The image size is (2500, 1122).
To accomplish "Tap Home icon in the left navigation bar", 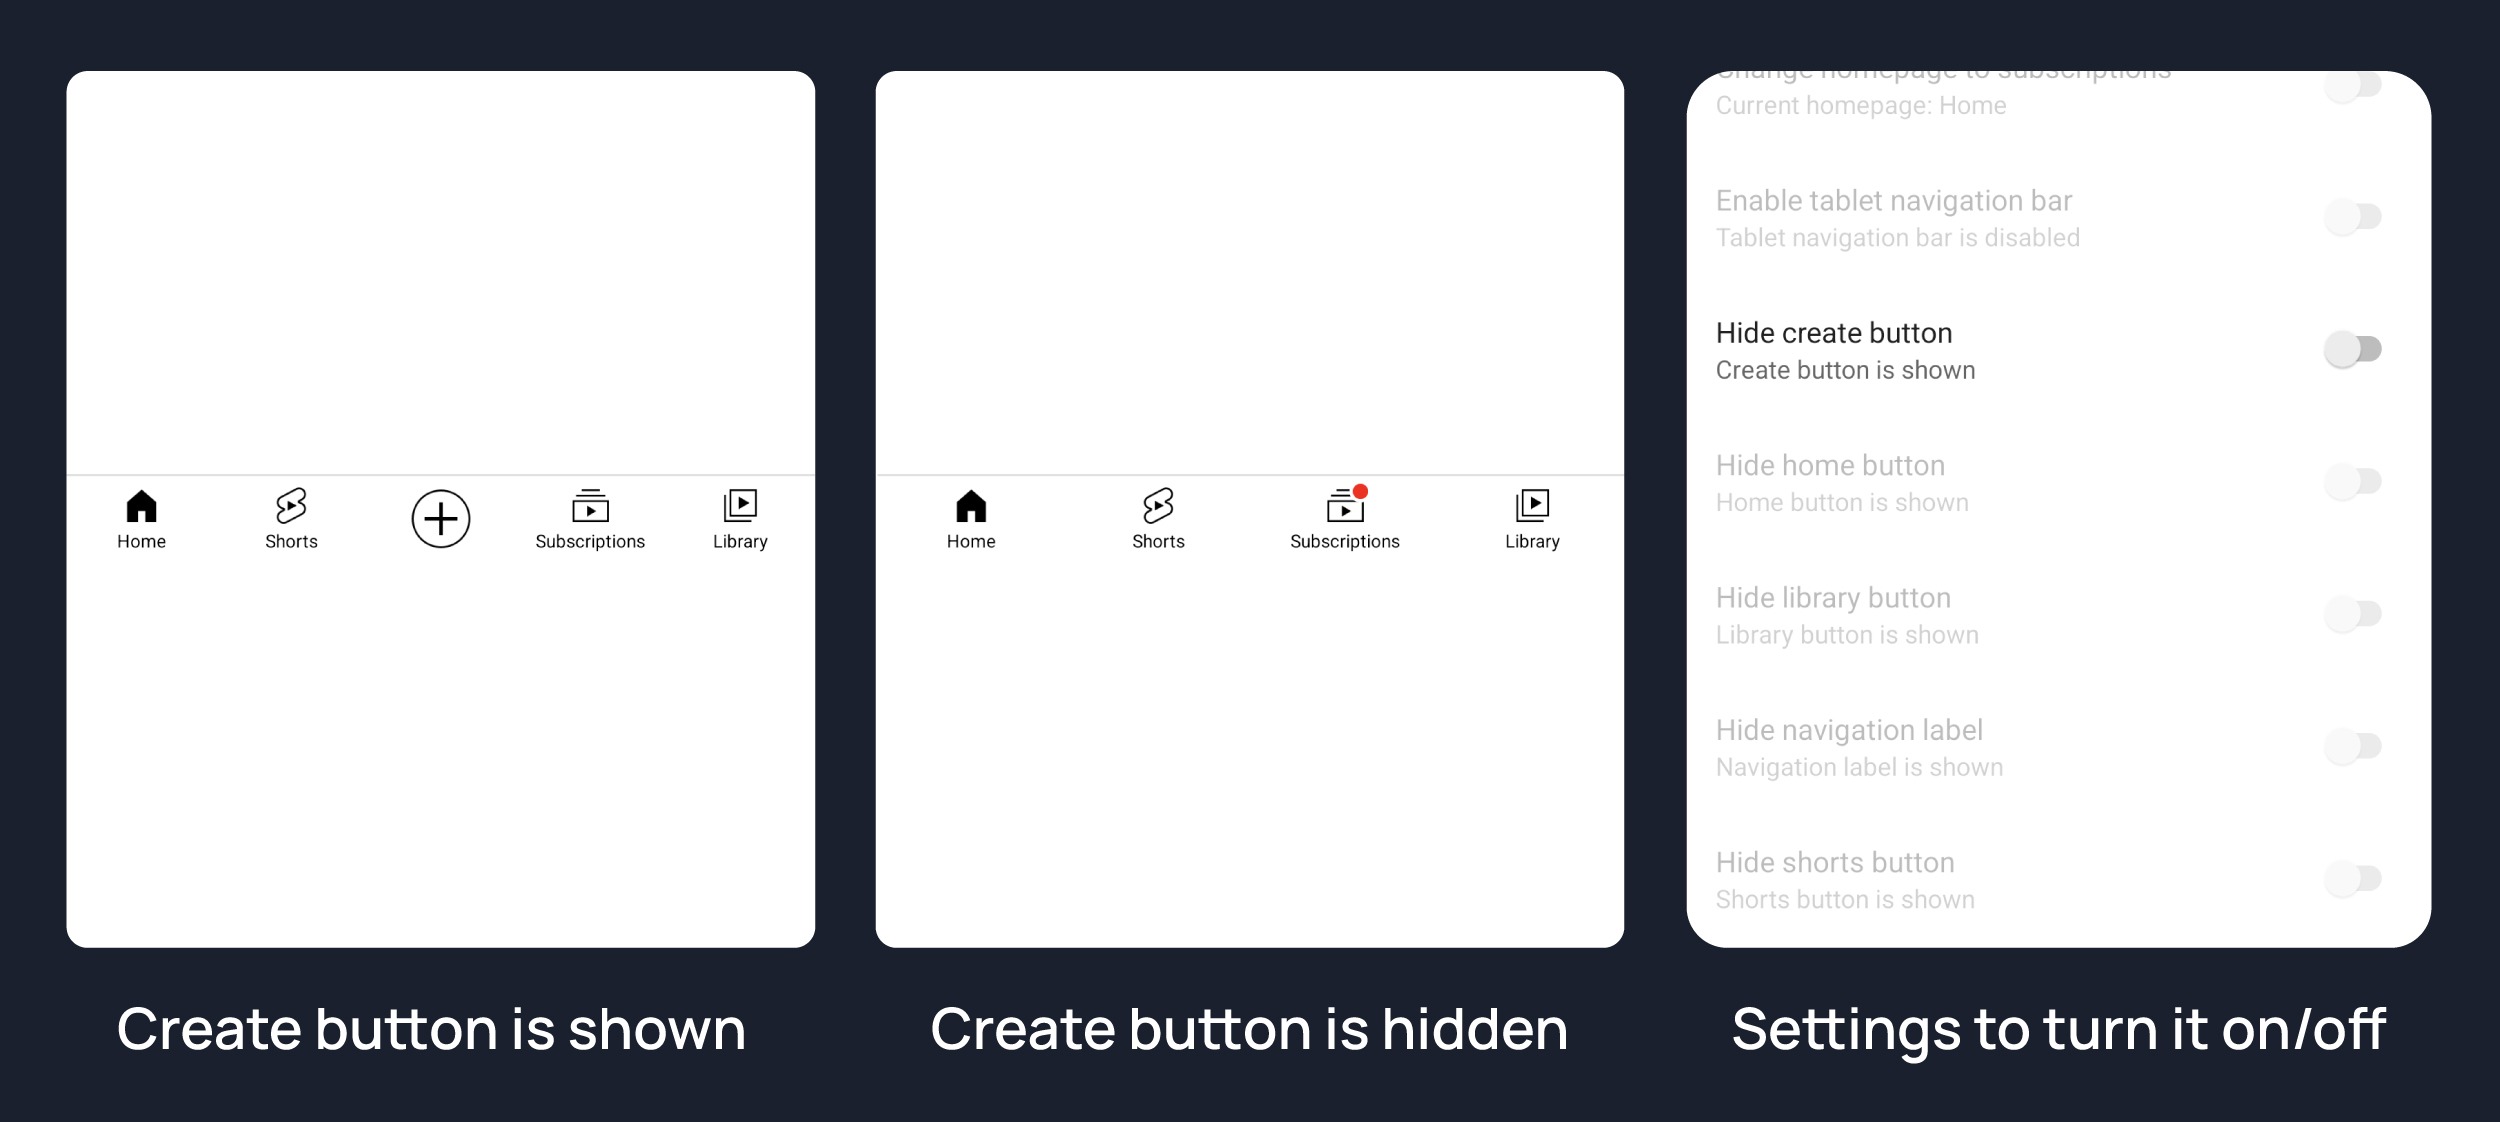I will pos(141,506).
